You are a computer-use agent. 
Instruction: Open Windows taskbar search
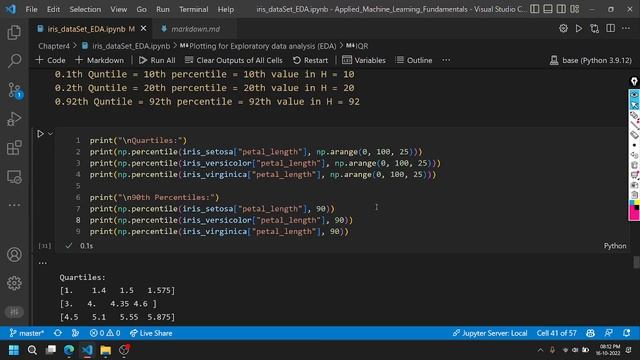point(32,350)
